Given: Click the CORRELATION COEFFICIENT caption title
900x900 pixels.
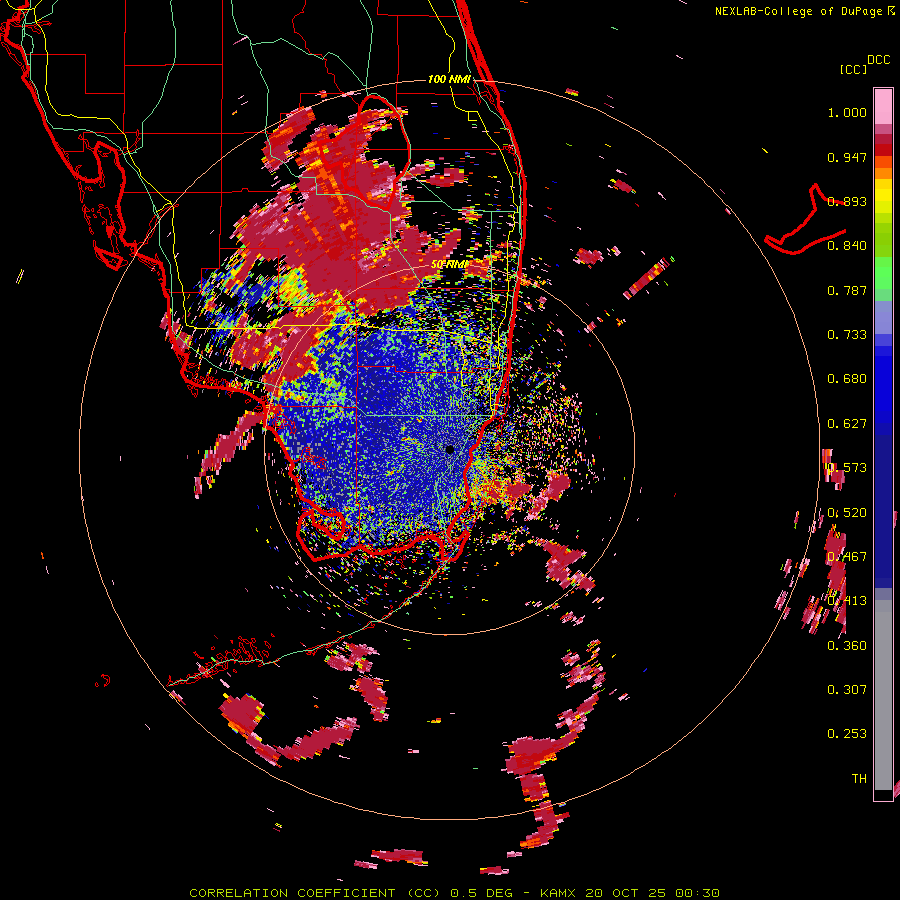Looking at the screenshot, I should click(x=292, y=893).
